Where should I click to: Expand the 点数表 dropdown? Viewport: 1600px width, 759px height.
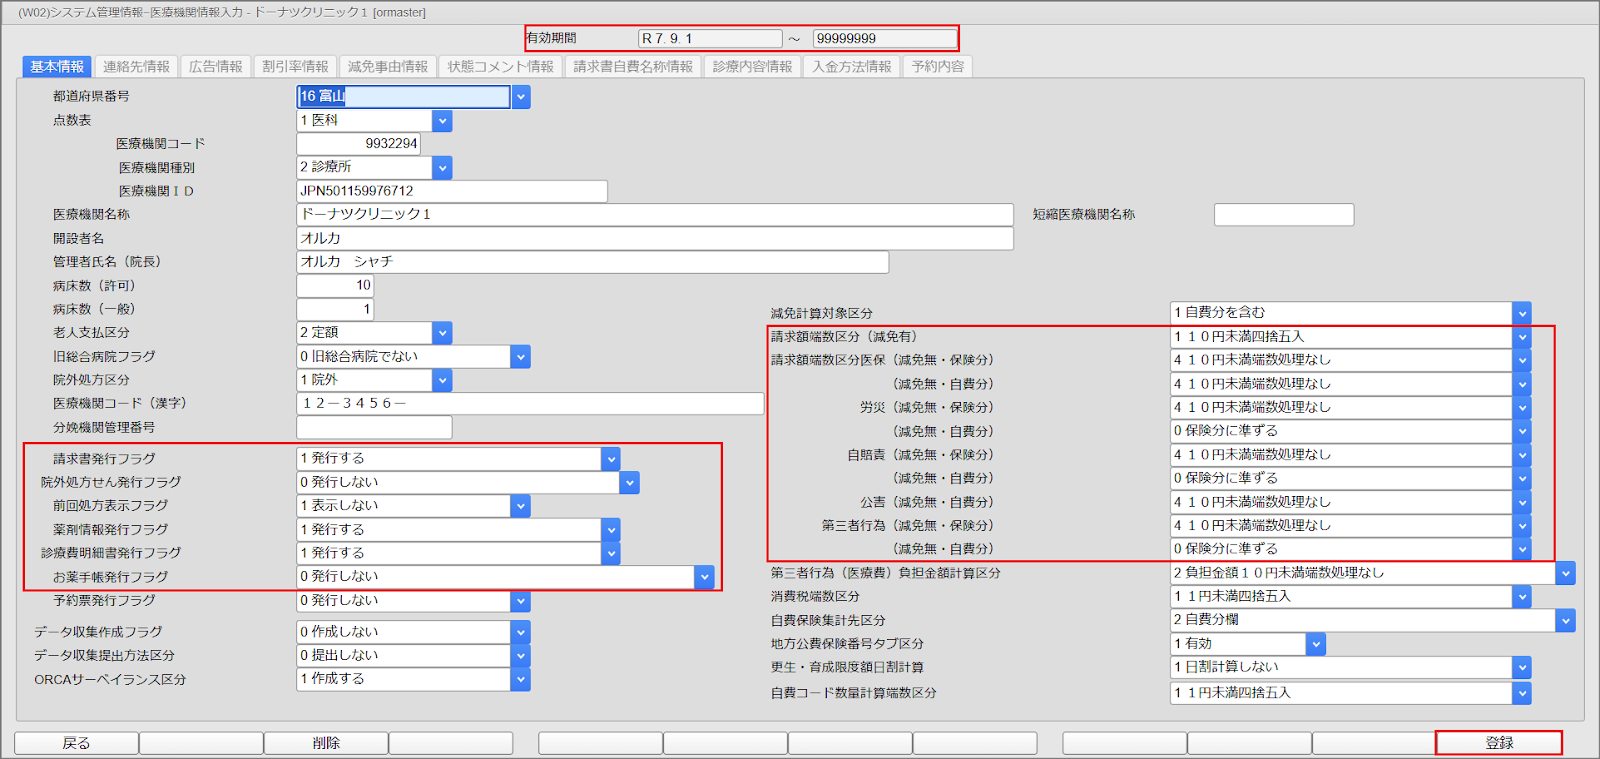[x=443, y=121]
